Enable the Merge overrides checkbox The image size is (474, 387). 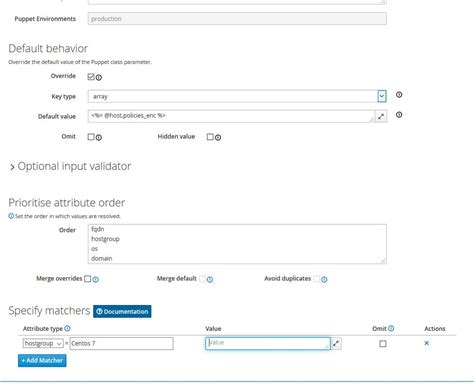pos(88,279)
